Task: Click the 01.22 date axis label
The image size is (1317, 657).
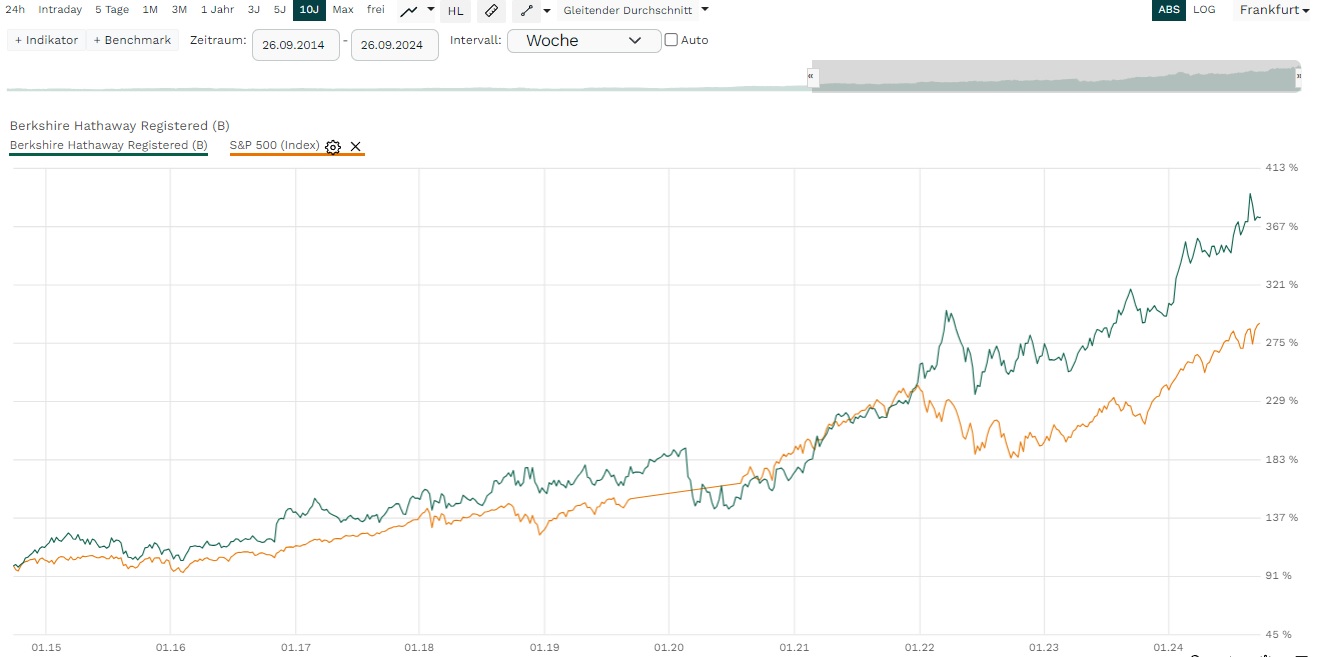Action: [x=919, y=648]
